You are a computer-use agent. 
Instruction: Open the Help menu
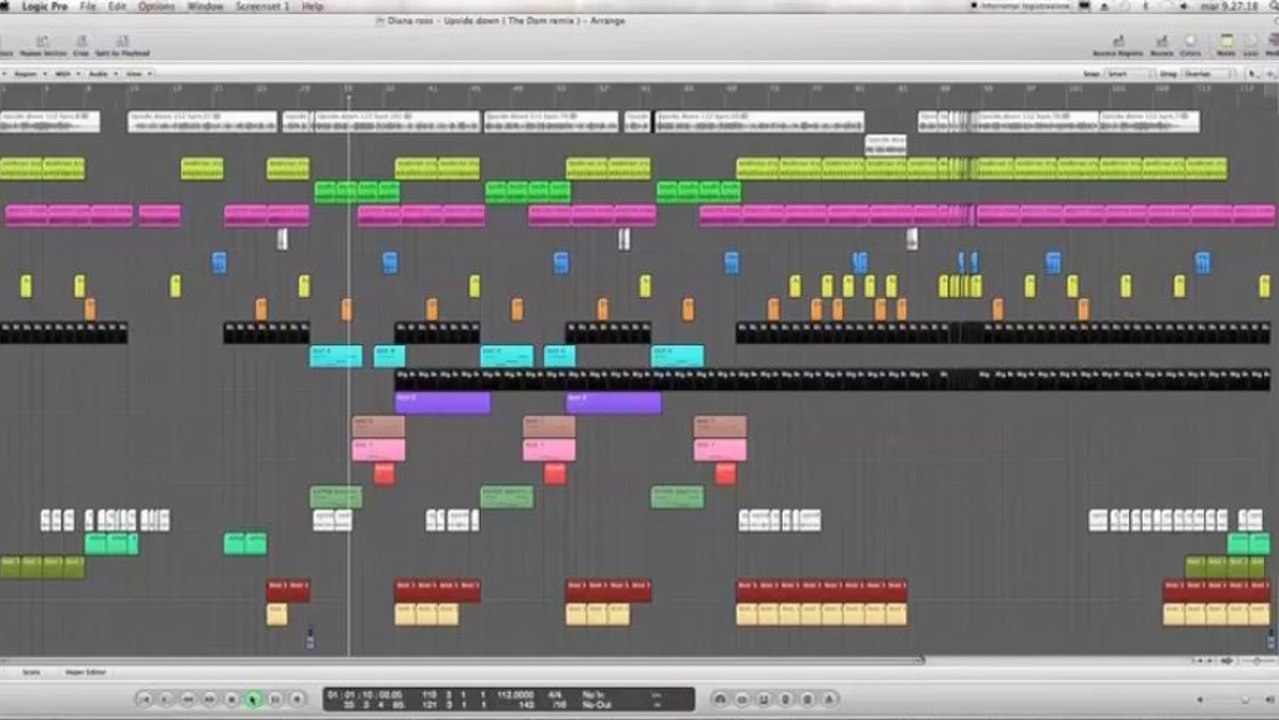pyautogui.click(x=312, y=6)
